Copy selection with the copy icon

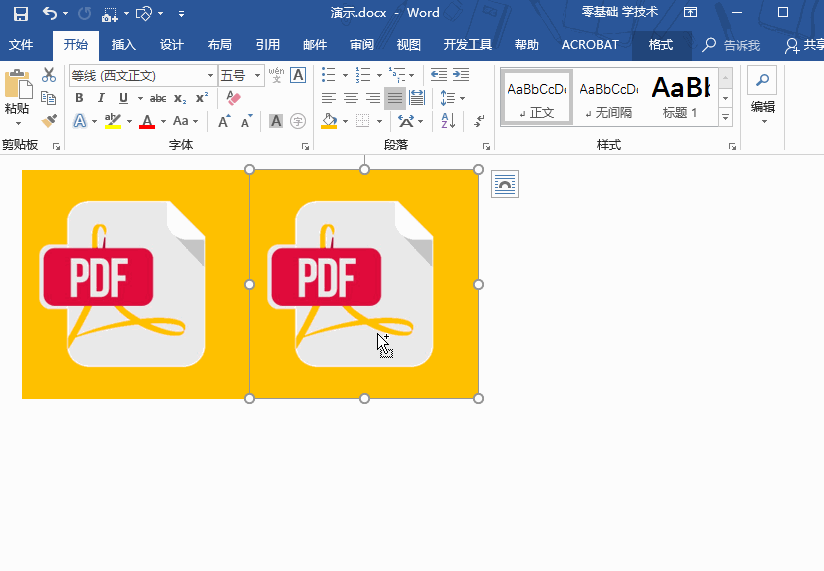point(49,98)
